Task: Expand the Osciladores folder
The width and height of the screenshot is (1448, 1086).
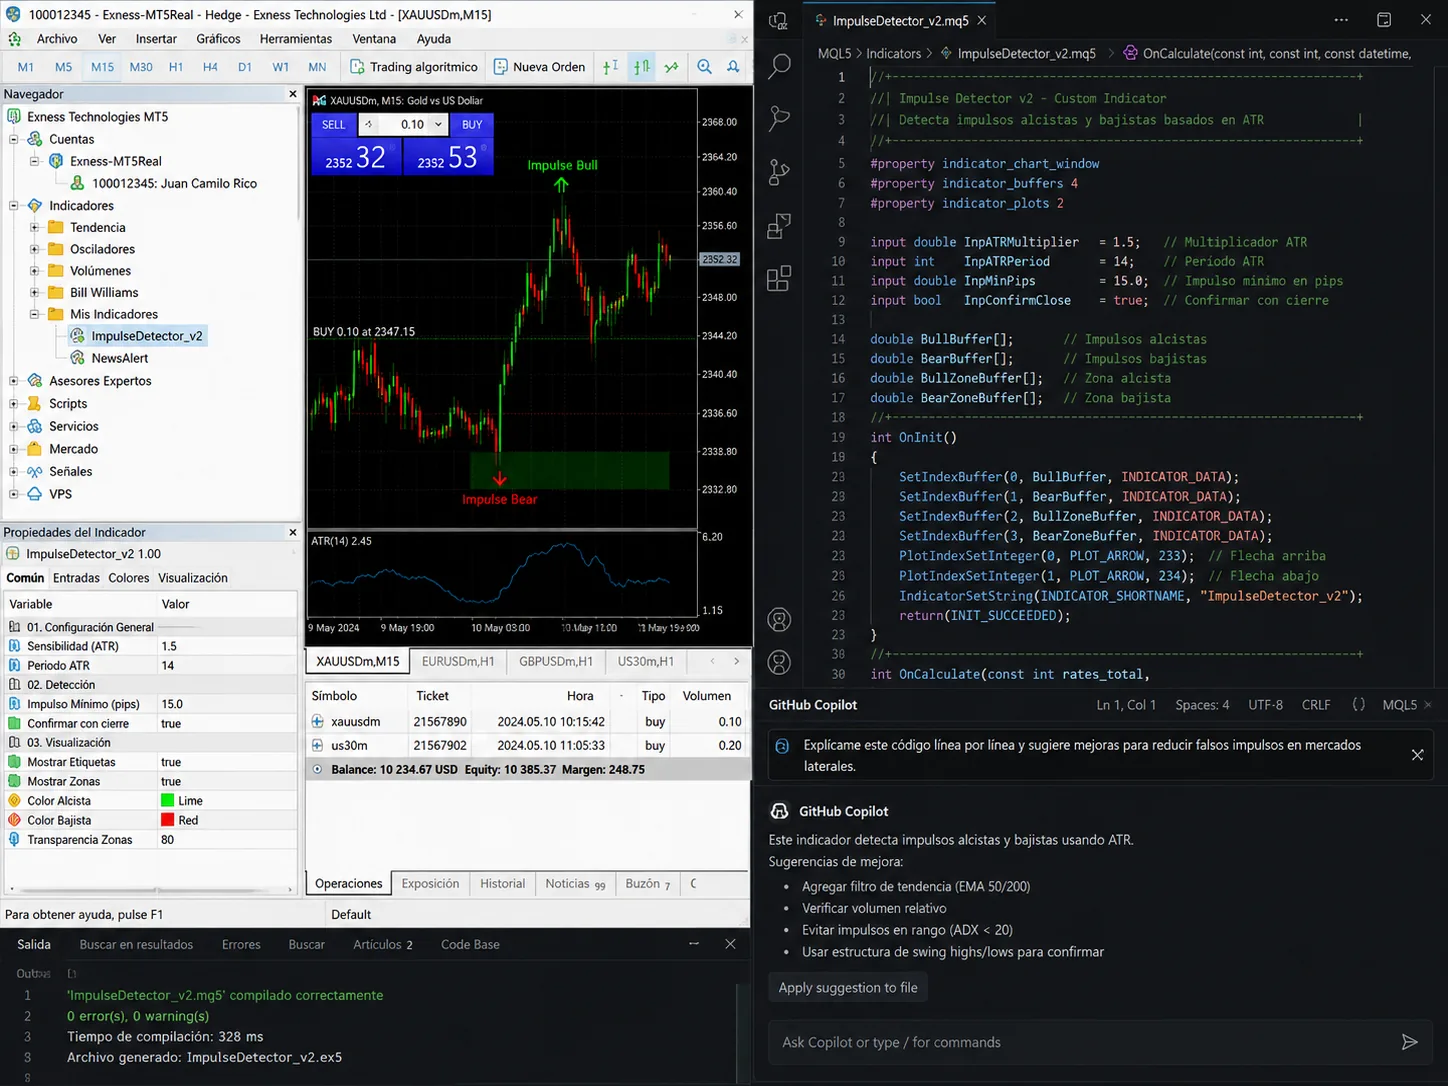Action: pyautogui.click(x=34, y=249)
